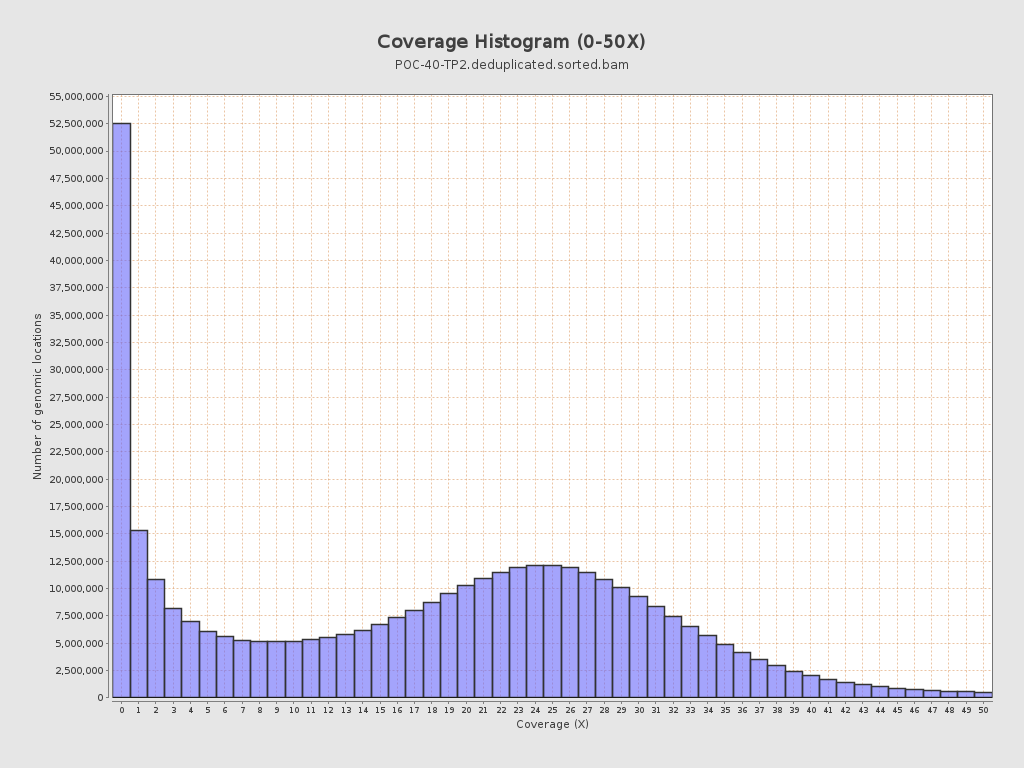Click the x-axis tick label 38
The width and height of the screenshot is (1024, 768).
(x=776, y=710)
